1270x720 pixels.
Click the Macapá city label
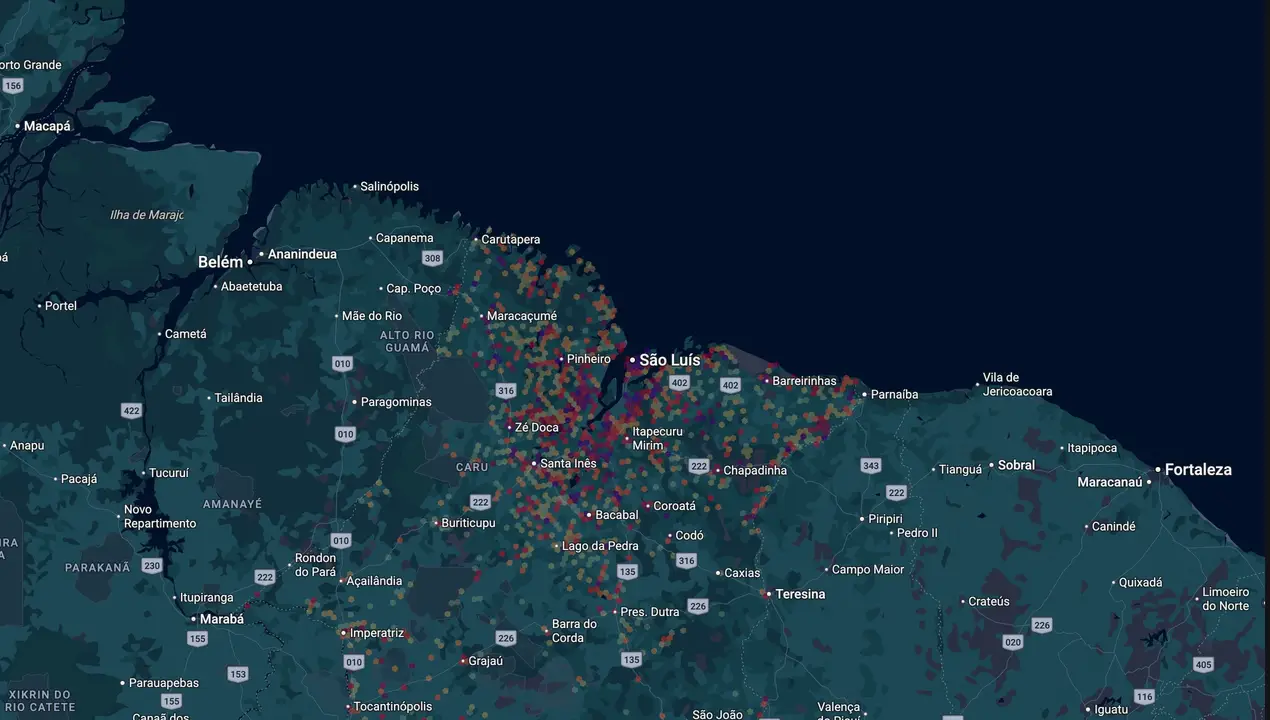(47, 126)
